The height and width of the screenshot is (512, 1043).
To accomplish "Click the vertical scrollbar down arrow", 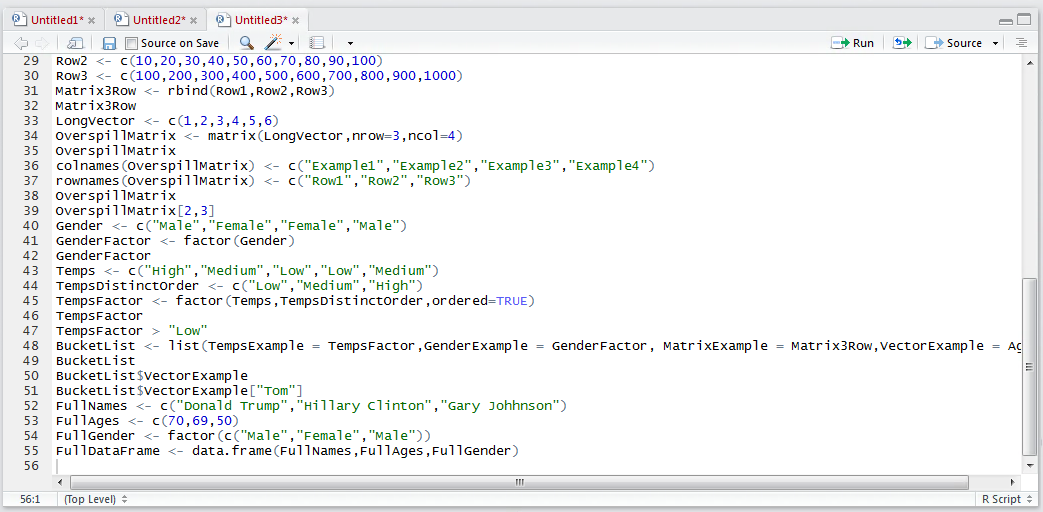I will (x=1029, y=465).
